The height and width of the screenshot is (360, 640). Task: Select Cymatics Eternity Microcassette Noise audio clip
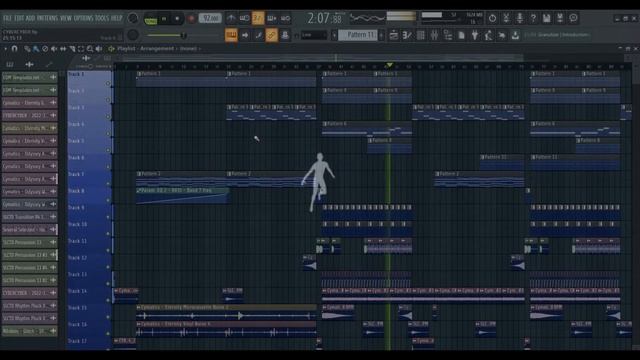pos(227,313)
